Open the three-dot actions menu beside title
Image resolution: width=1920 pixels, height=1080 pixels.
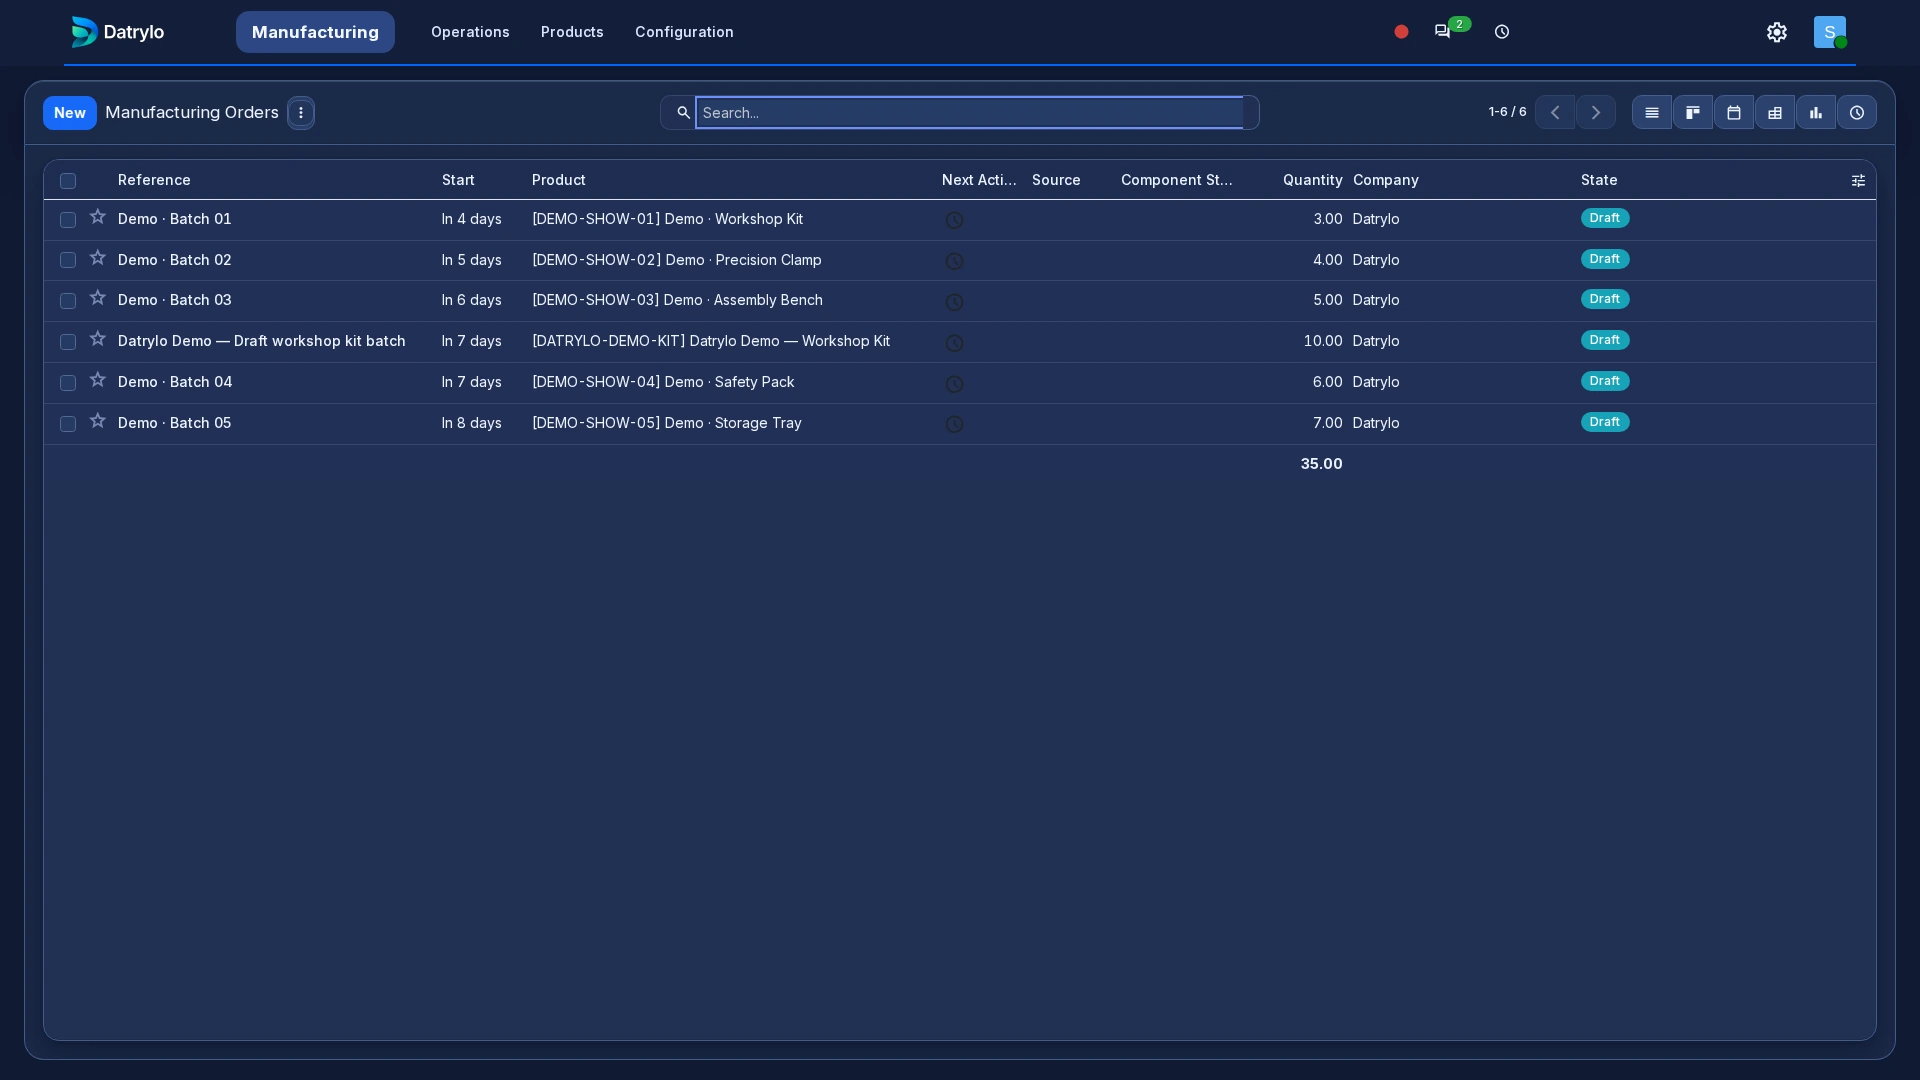click(301, 113)
